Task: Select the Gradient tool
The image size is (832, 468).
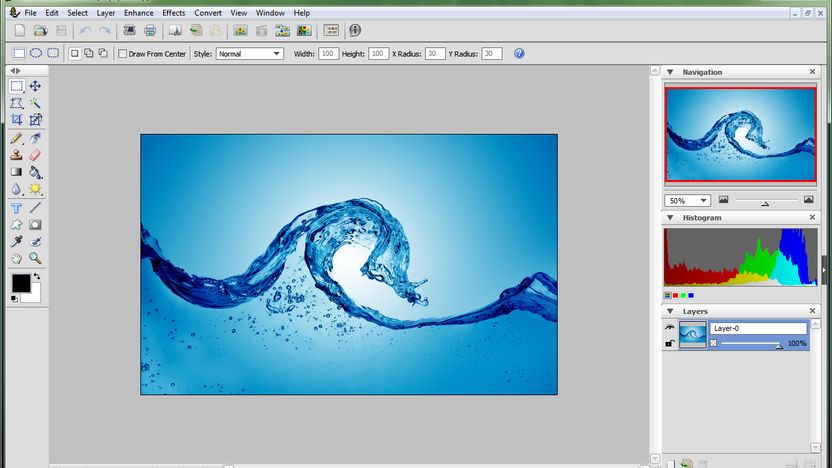Action: (16, 172)
